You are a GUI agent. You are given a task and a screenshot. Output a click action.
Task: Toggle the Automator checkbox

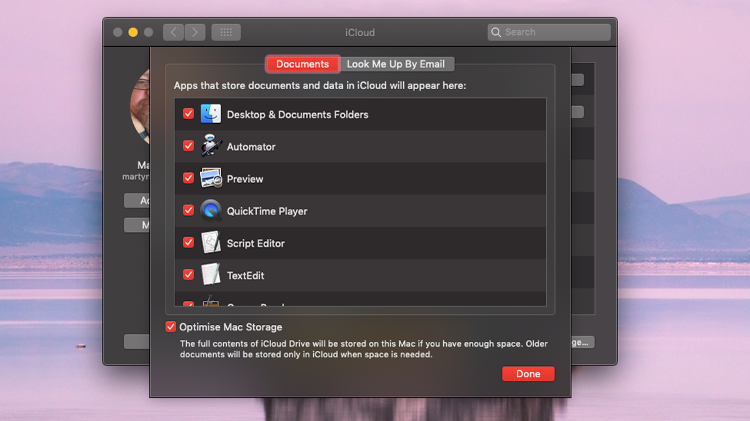(188, 145)
